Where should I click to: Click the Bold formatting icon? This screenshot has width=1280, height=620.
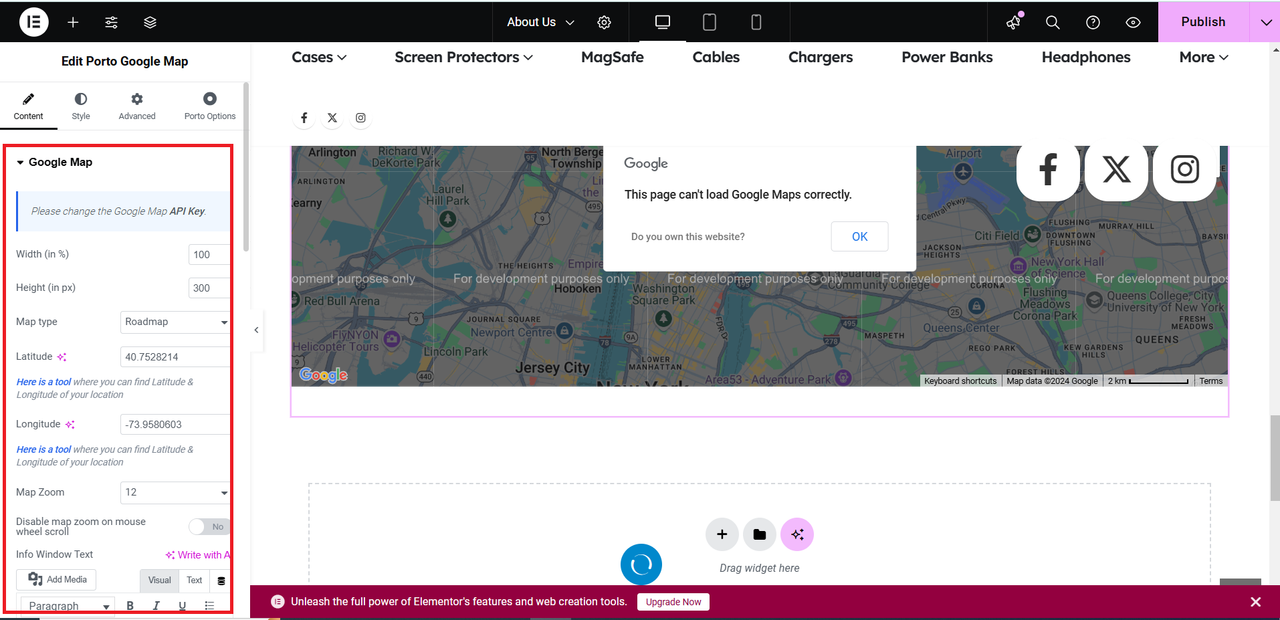(x=130, y=606)
